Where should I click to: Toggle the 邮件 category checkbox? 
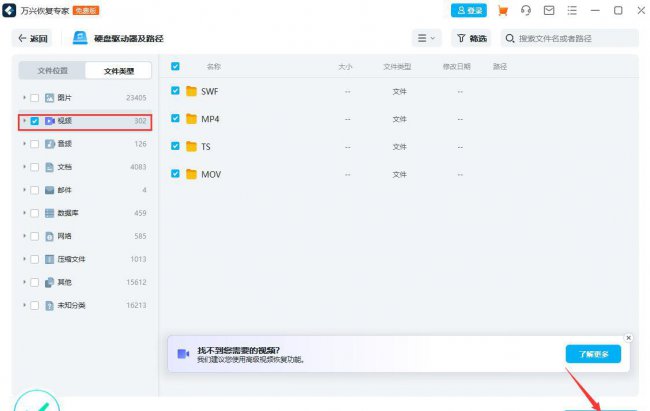35,190
